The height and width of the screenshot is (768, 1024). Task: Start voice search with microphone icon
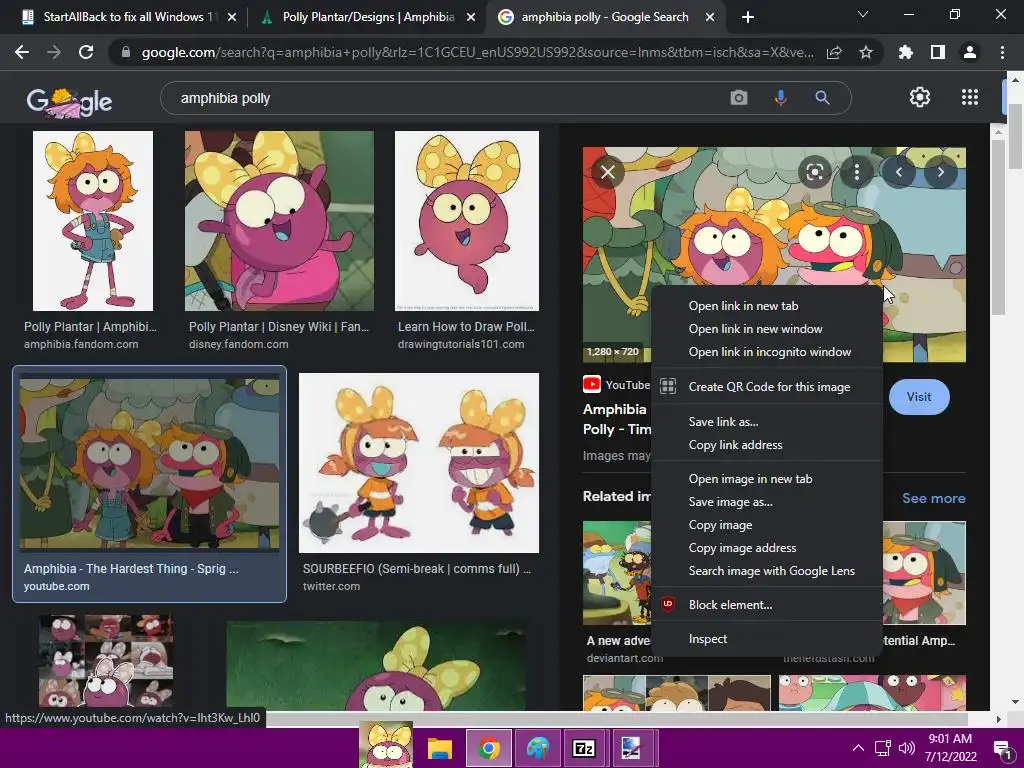coord(780,98)
